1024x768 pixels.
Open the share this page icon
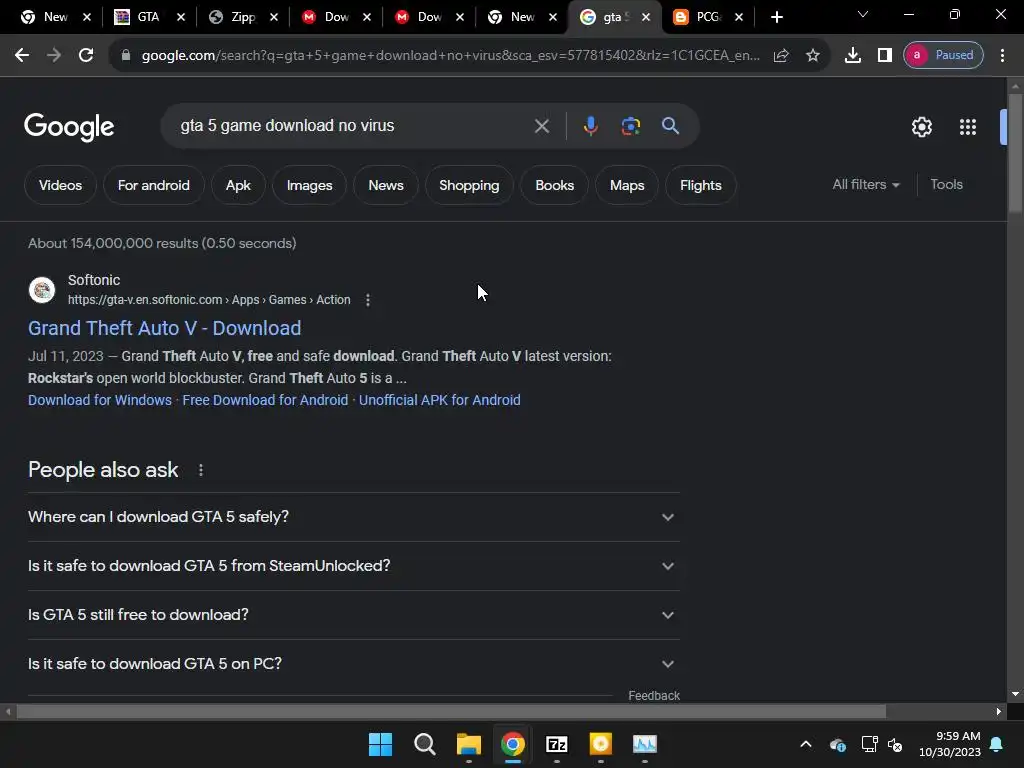(x=781, y=56)
